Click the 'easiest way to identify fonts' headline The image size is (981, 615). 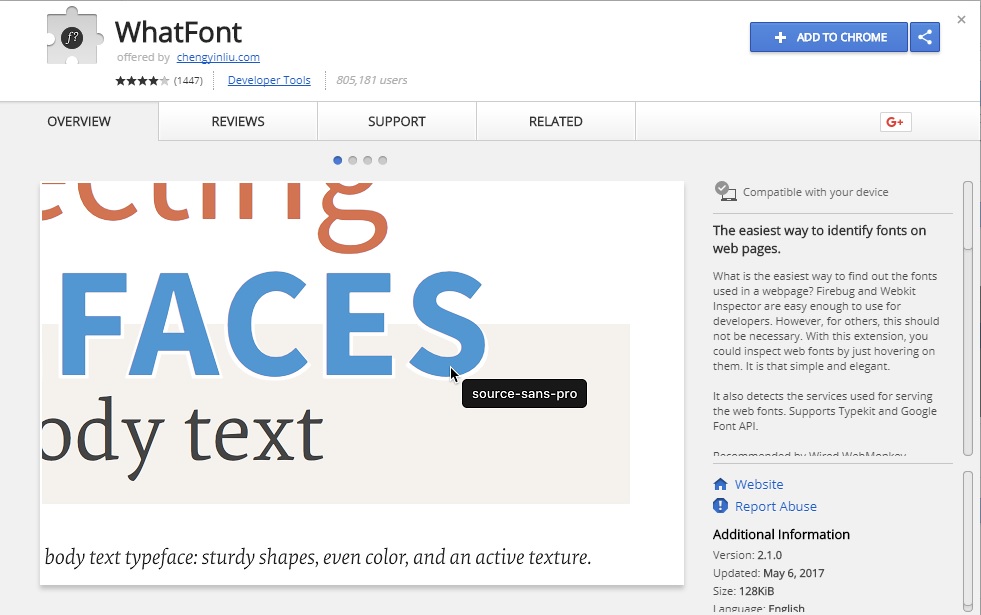819,239
